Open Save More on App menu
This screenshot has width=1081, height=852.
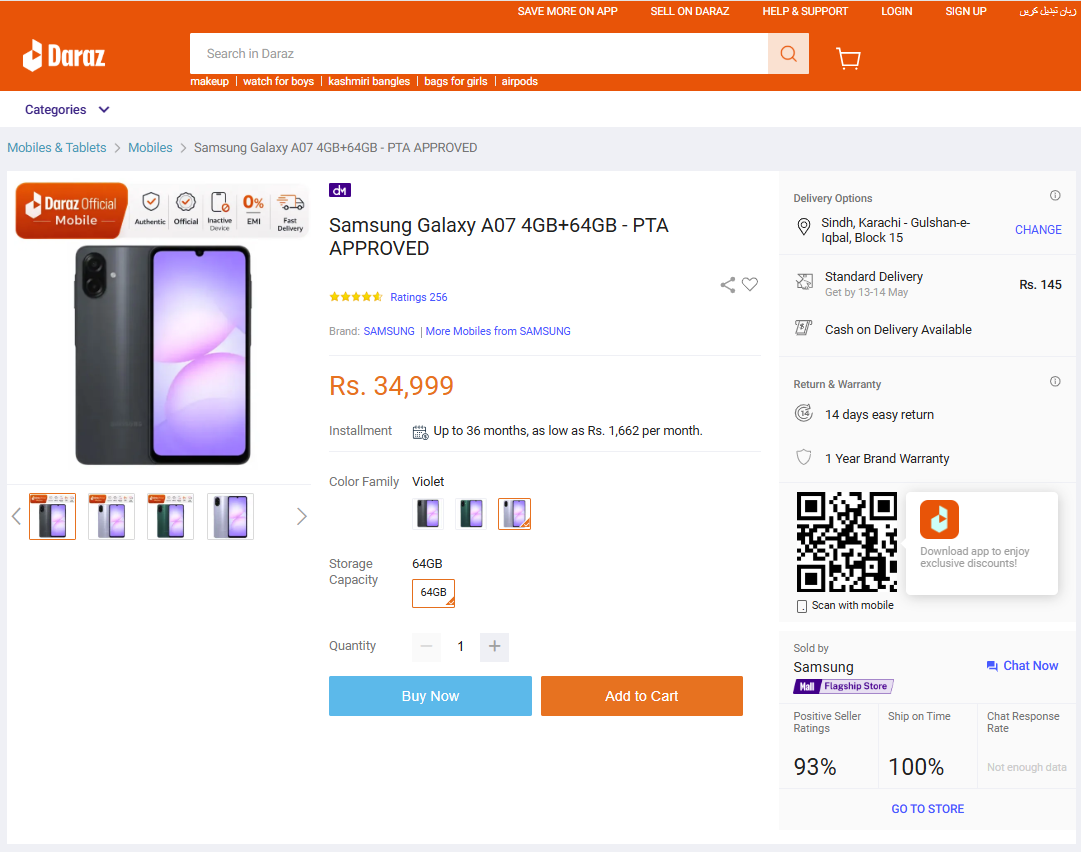(567, 11)
